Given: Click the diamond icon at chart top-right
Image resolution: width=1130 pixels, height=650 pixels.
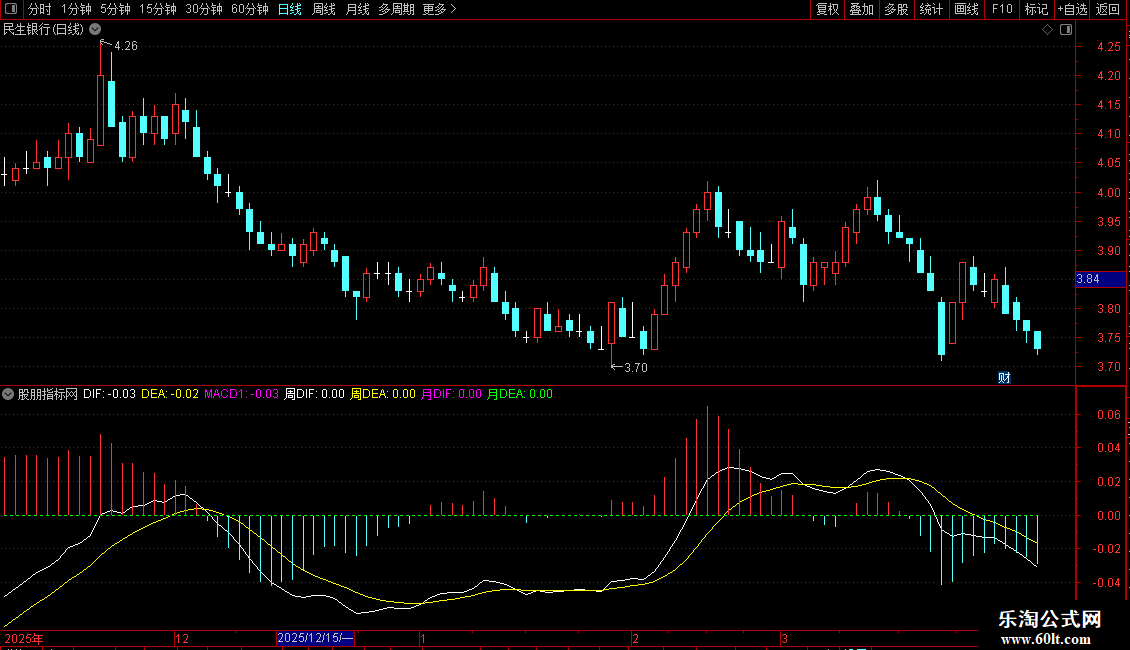Looking at the screenshot, I should click(x=1047, y=30).
